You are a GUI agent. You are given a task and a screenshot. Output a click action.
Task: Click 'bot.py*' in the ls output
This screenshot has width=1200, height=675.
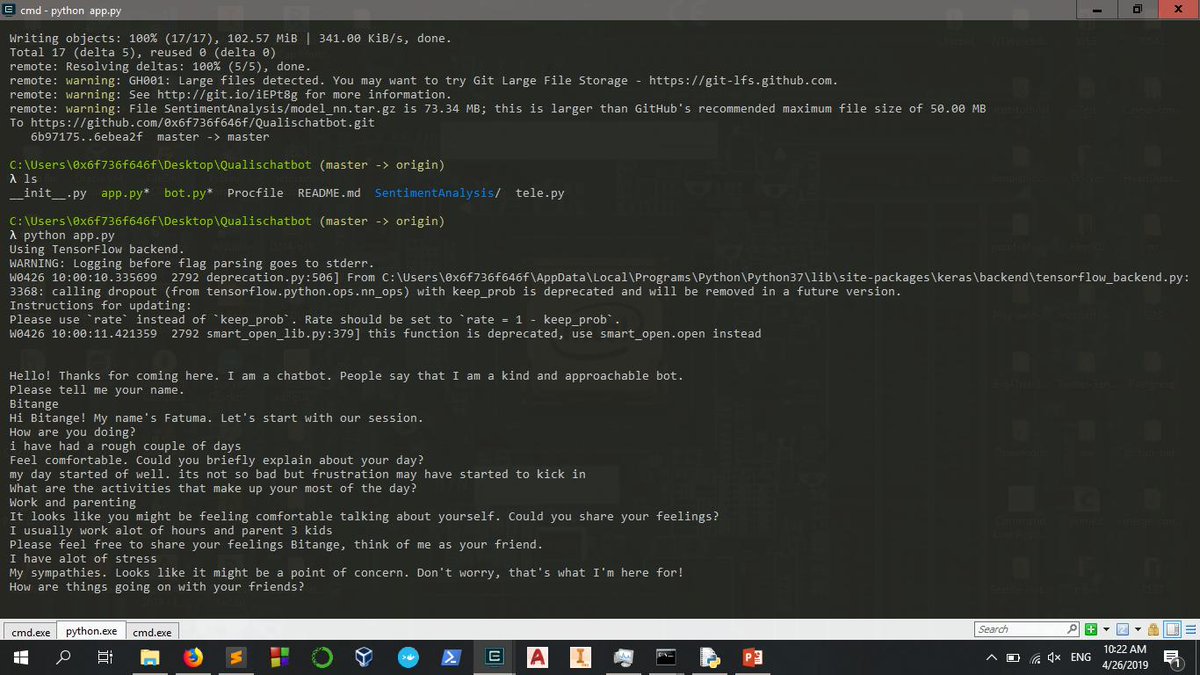coord(189,193)
